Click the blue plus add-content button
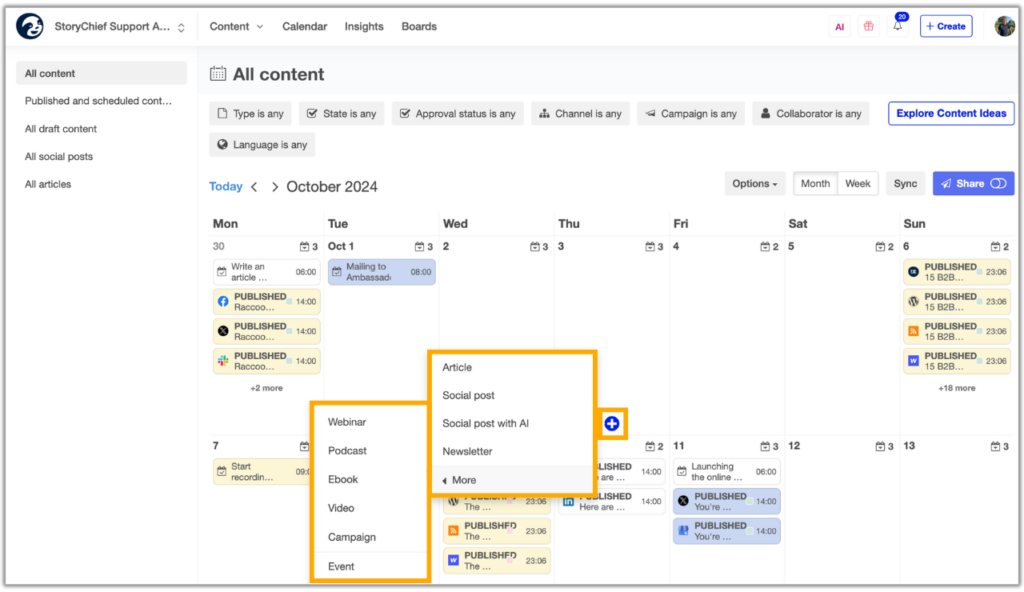 click(611, 423)
